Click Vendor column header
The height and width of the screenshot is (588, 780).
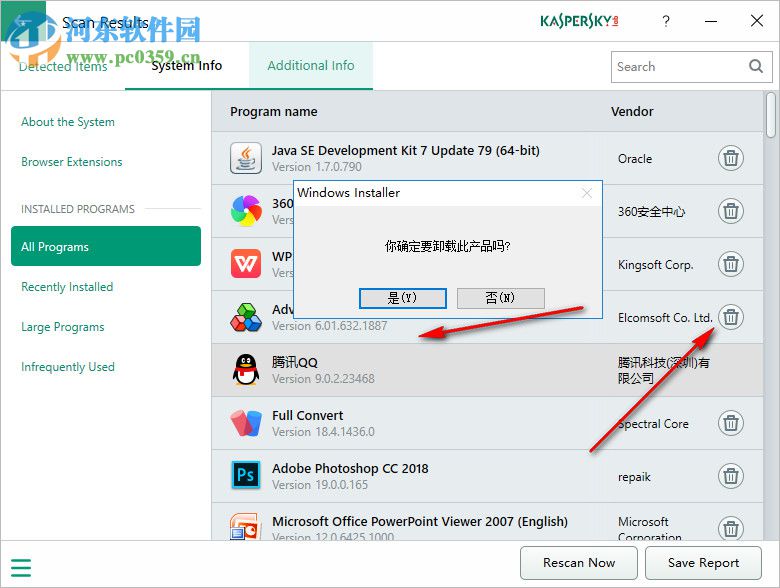coord(632,111)
